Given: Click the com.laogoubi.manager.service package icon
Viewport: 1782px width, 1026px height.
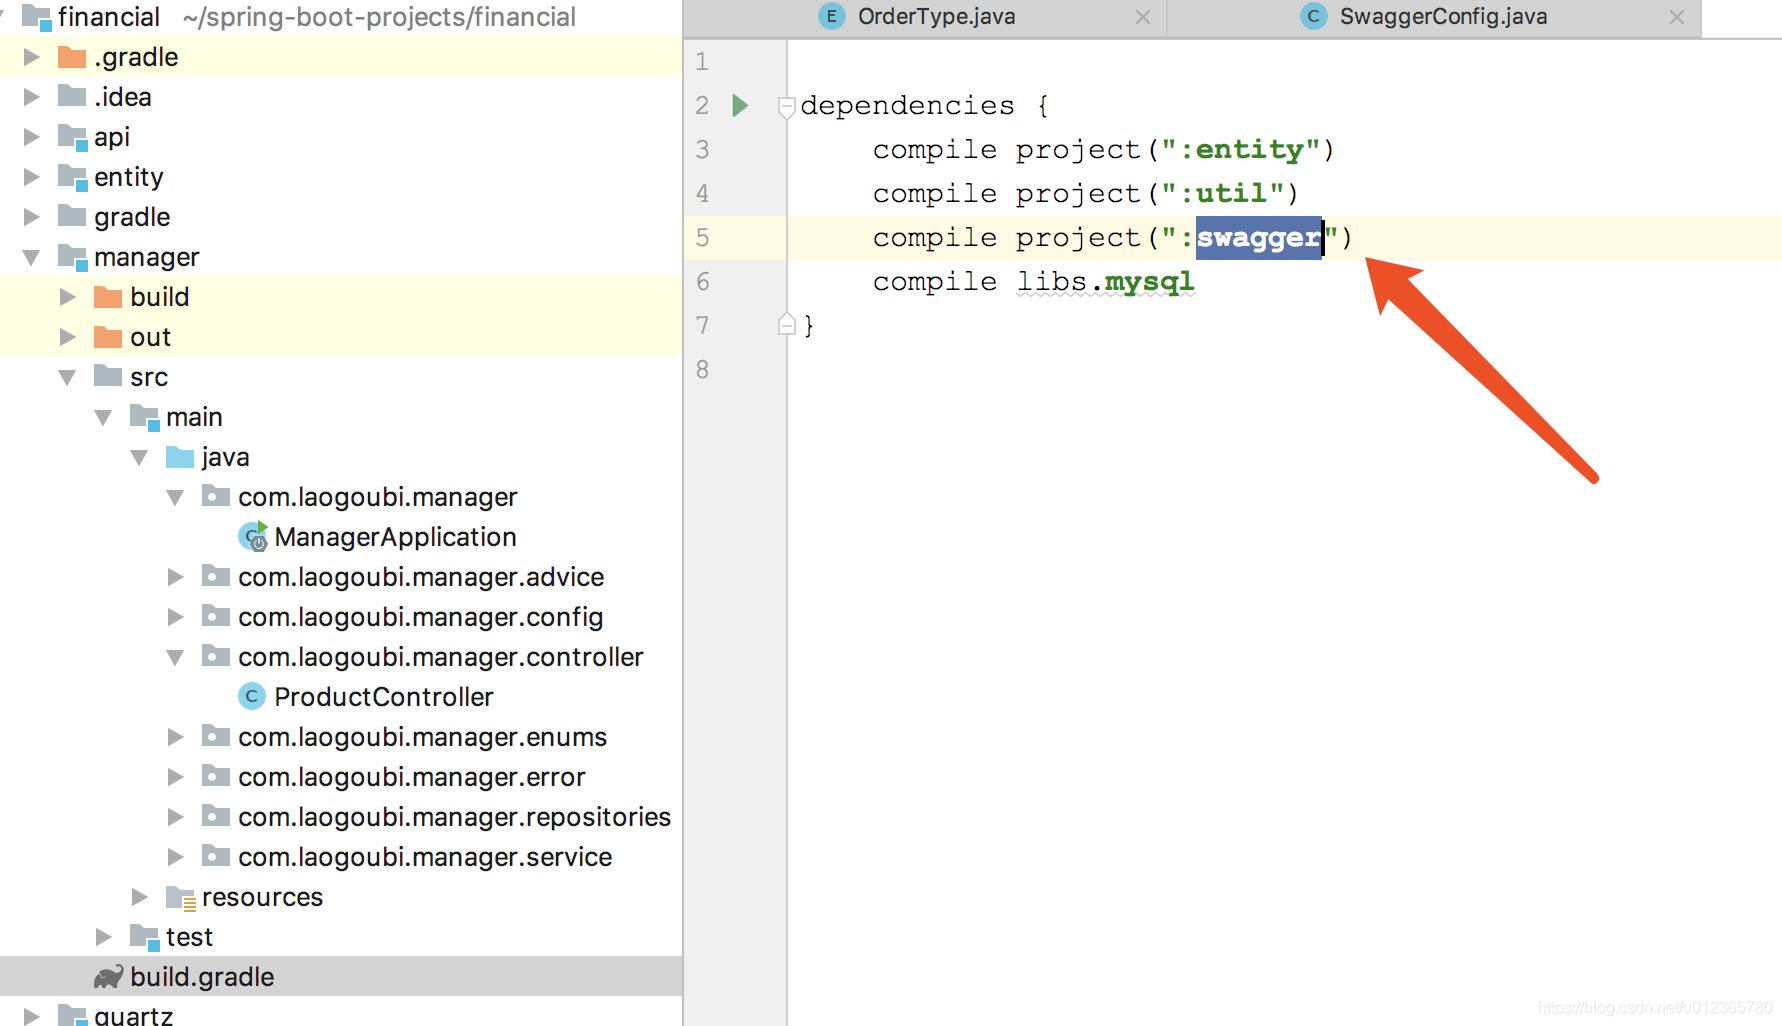Looking at the screenshot, I should pos(216,856).
